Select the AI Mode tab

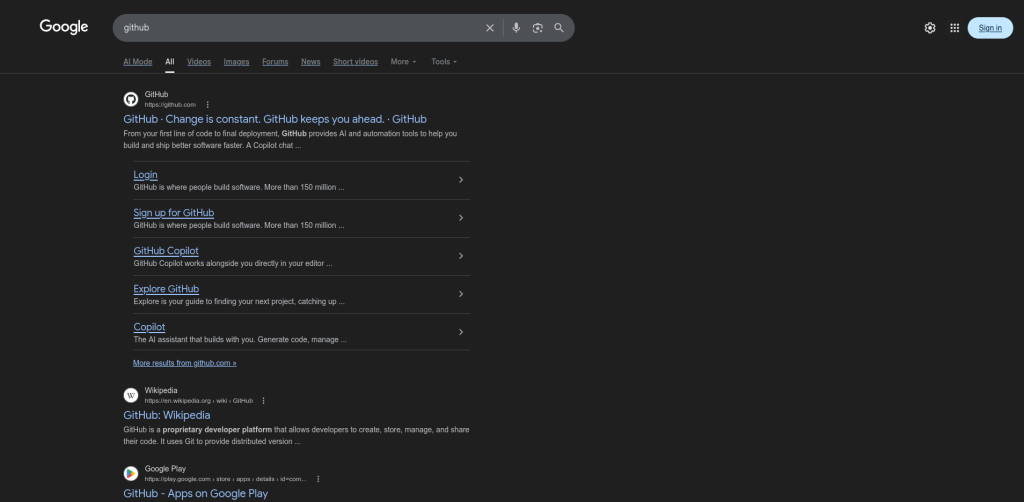pyautogui.click(x=138, y=62)
